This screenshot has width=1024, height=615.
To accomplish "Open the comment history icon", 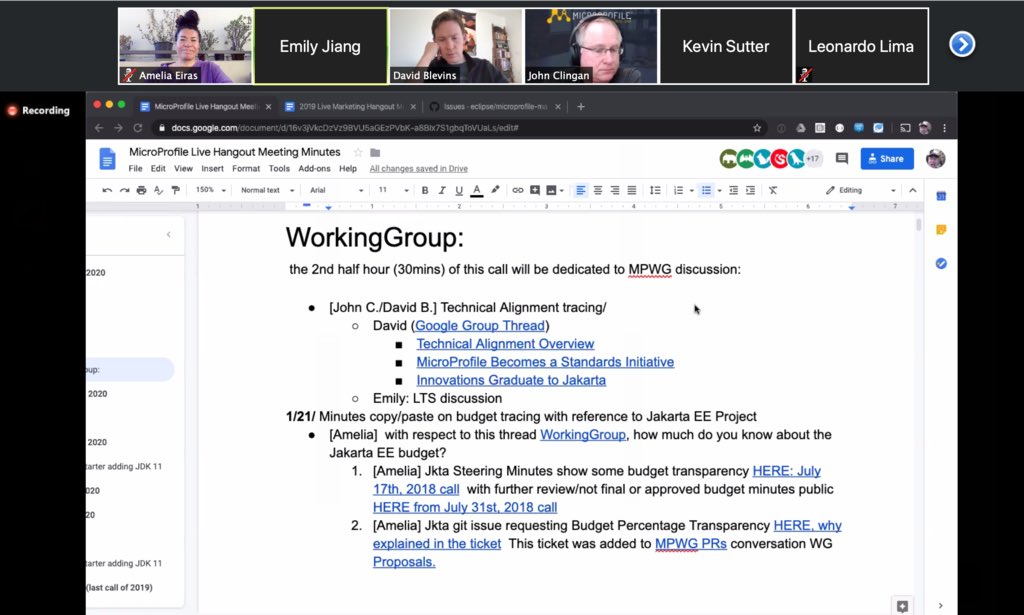I will [842, 159].
